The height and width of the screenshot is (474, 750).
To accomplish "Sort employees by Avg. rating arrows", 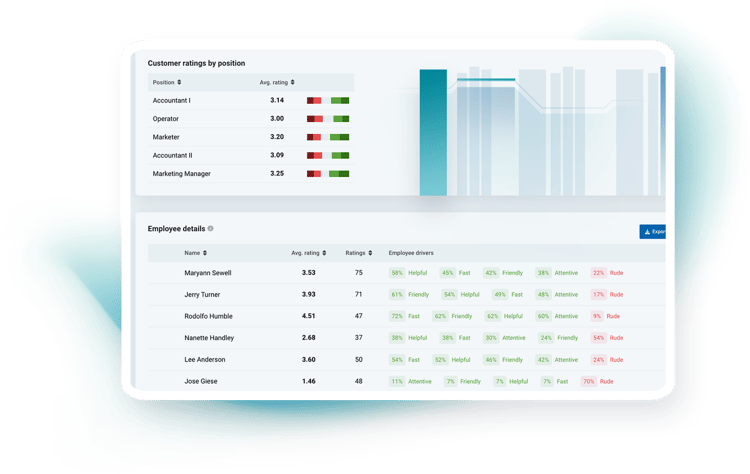I will coord(324,253).
